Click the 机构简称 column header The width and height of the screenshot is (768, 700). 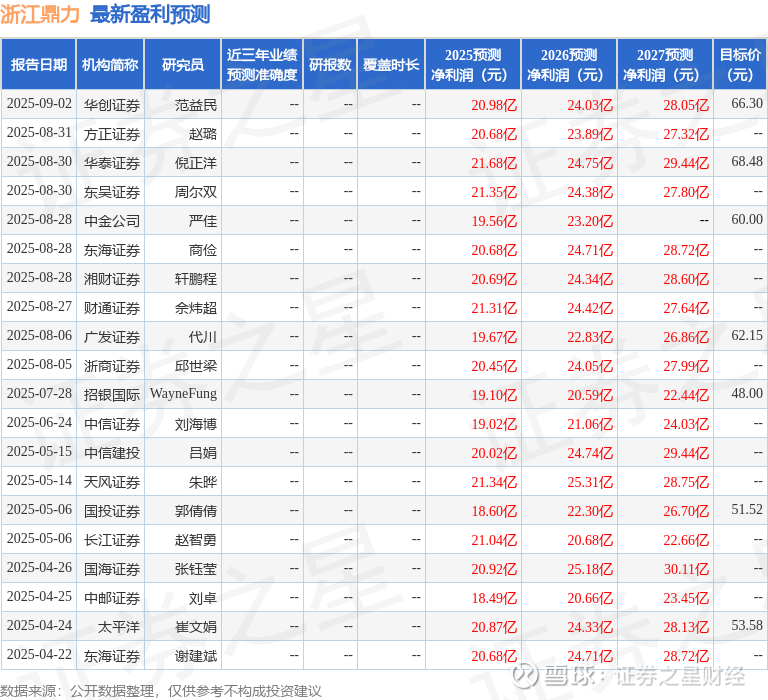[110, 65]
